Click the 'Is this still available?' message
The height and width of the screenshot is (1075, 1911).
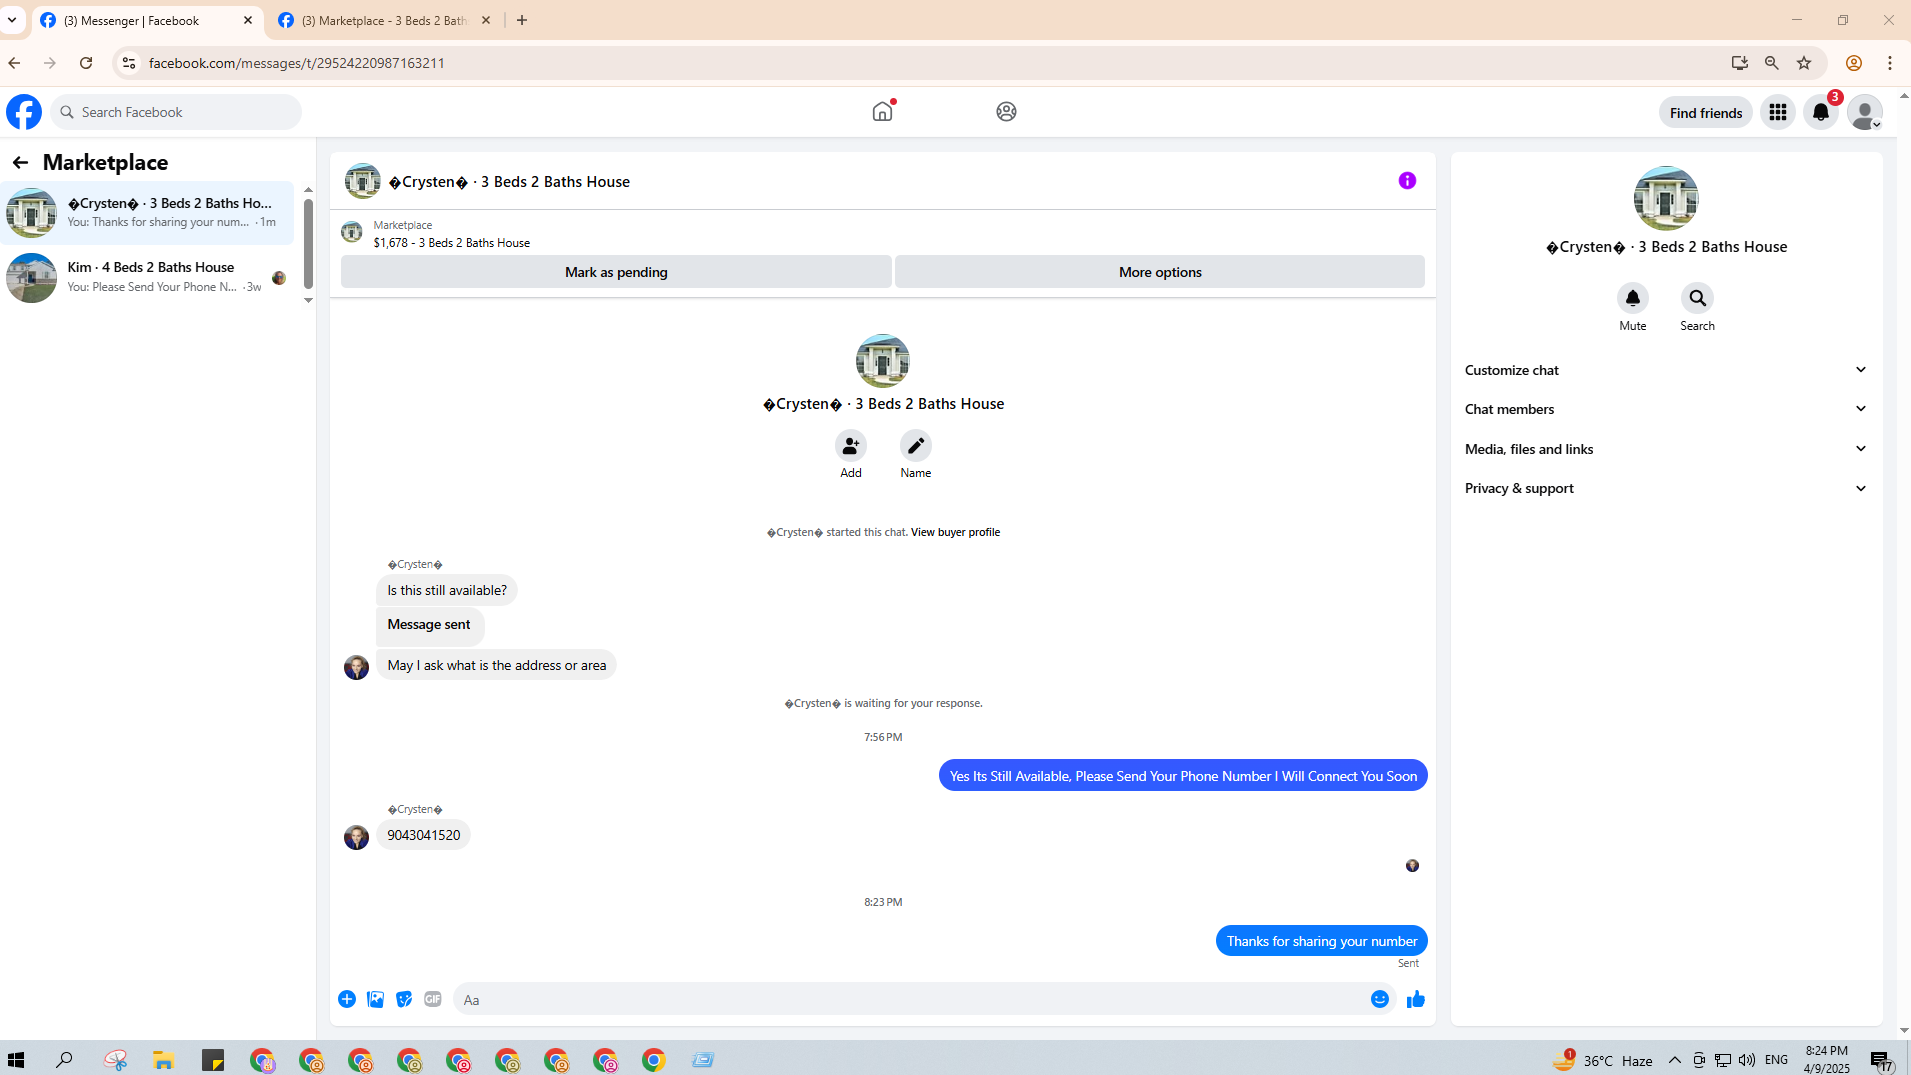click(x=446, y=590)
